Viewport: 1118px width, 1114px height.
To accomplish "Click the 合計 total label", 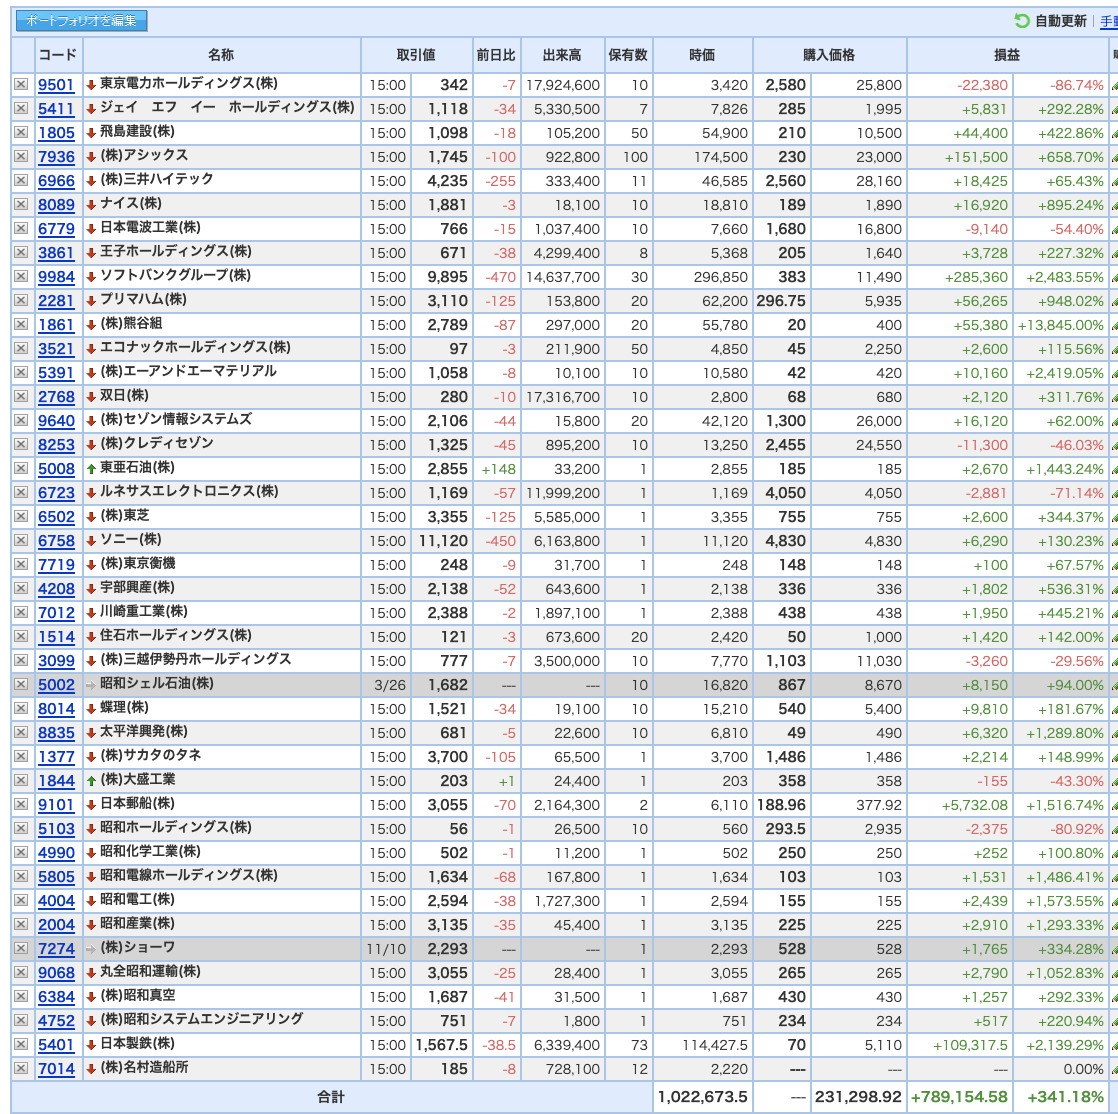I will click(331, 1097).
